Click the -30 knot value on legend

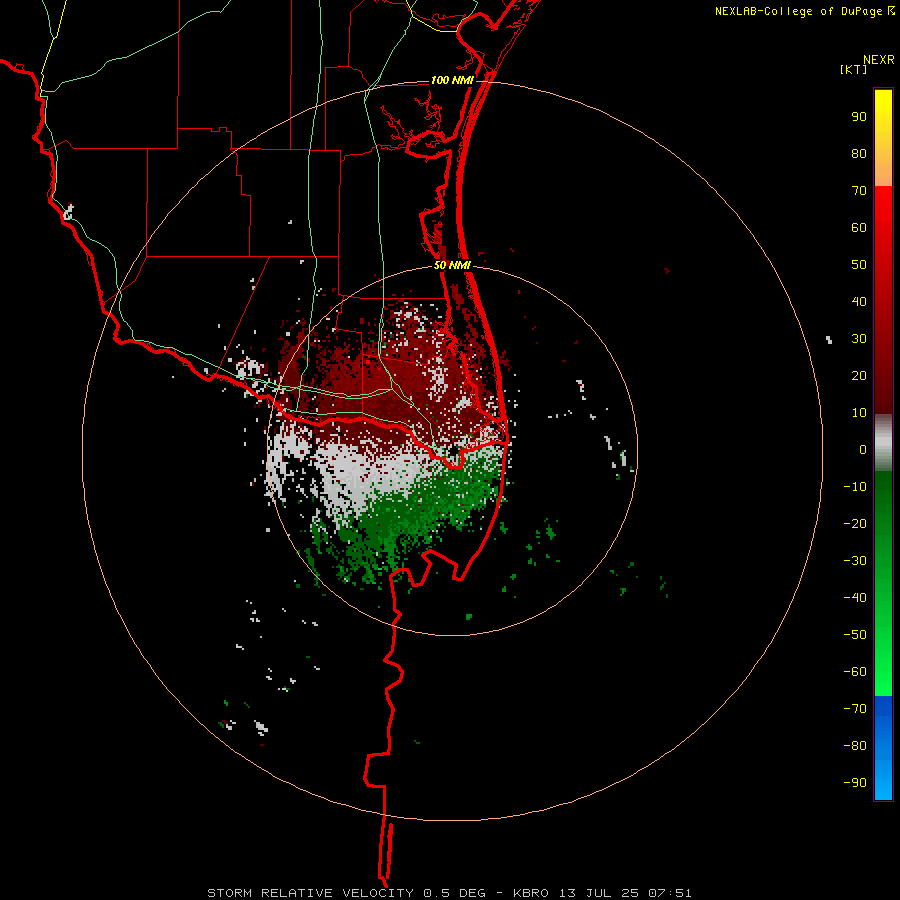[855, 561]
